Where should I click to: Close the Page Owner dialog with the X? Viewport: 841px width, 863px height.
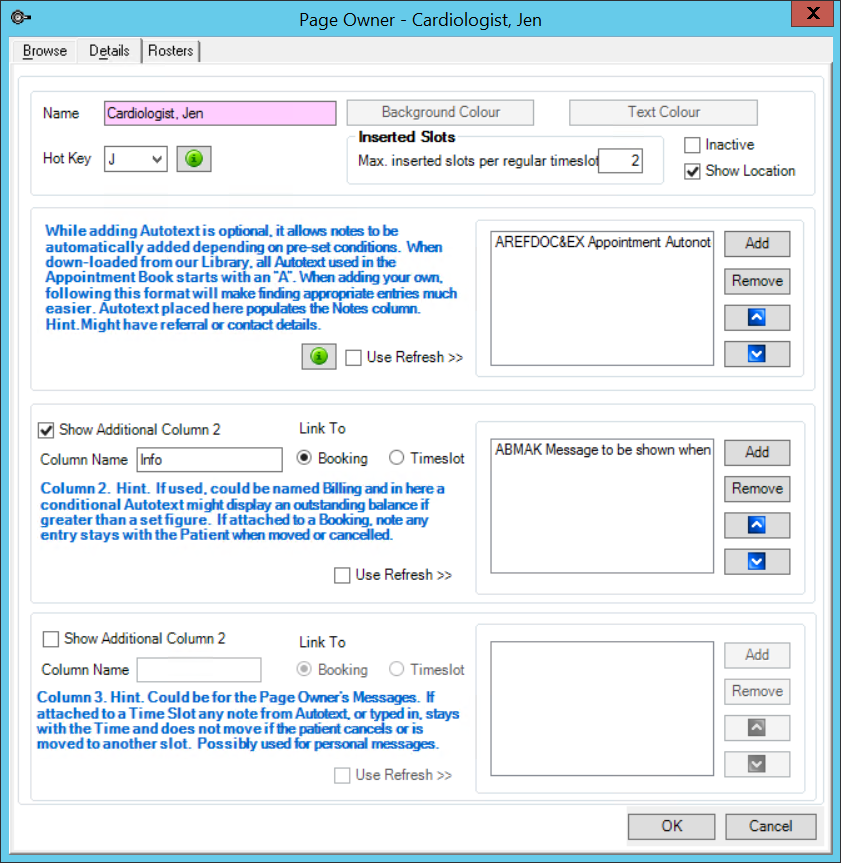tap(812, 13)
